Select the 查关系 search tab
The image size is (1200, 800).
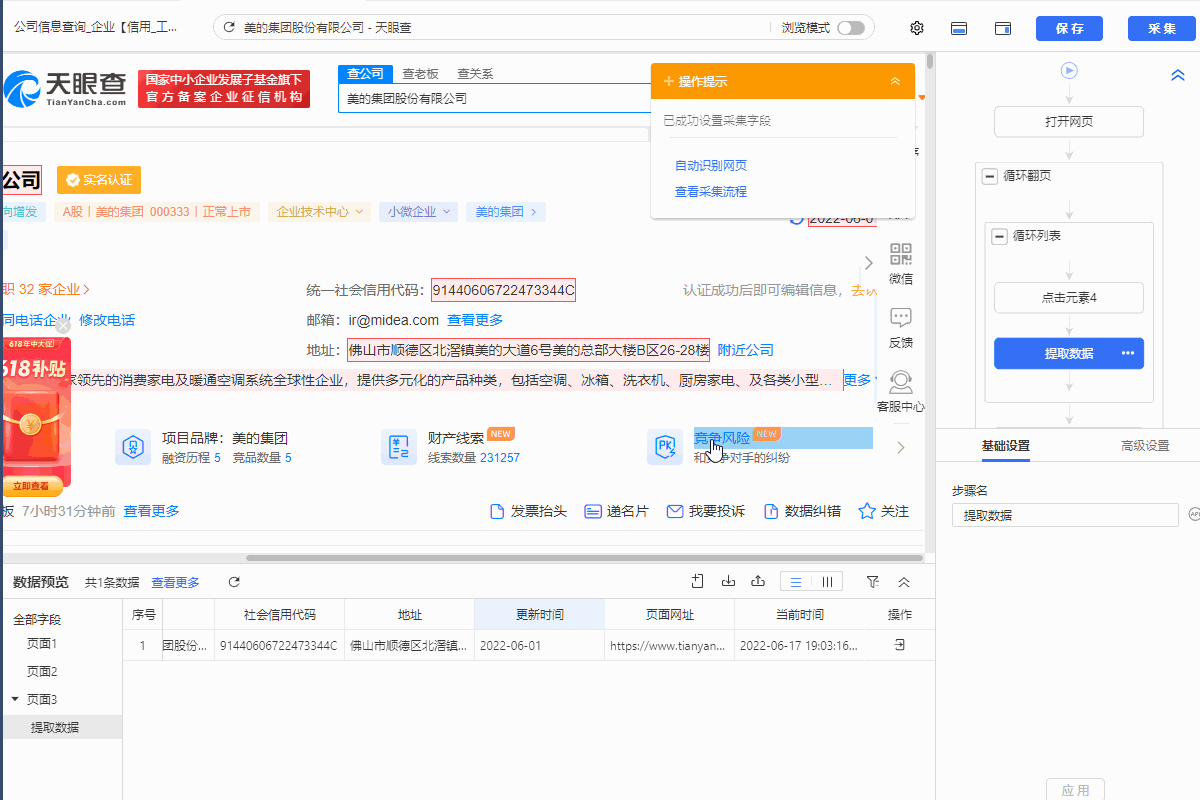pyautogui.click(x=475, y=74)
